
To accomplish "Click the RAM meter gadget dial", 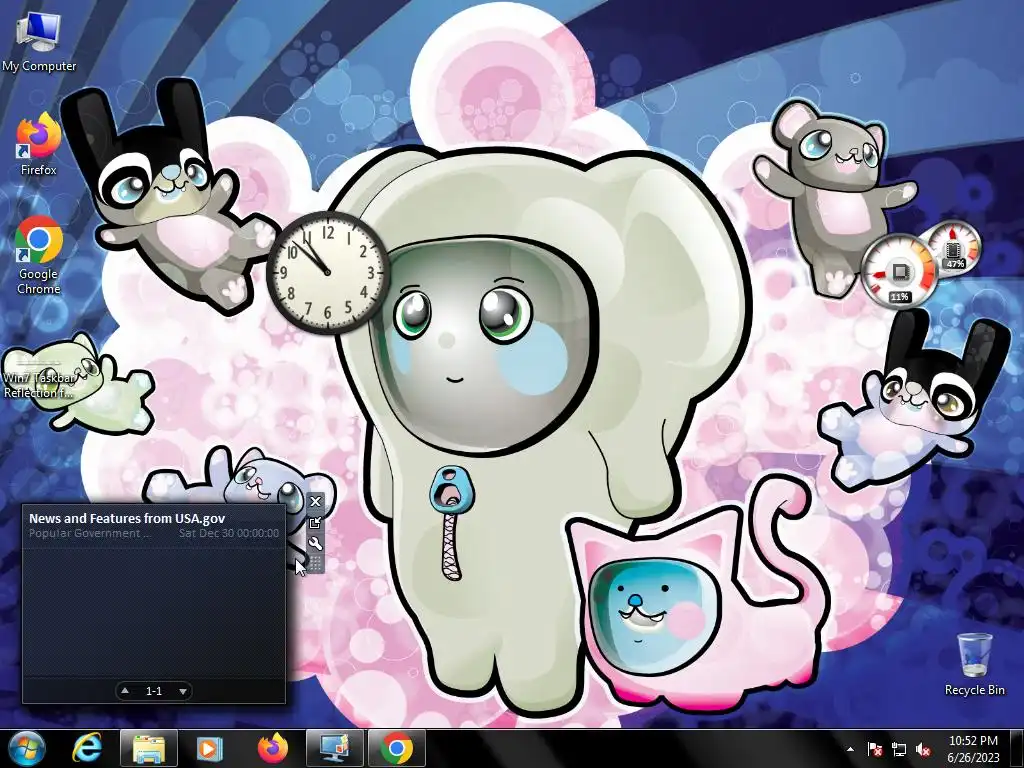I will 954,248.
